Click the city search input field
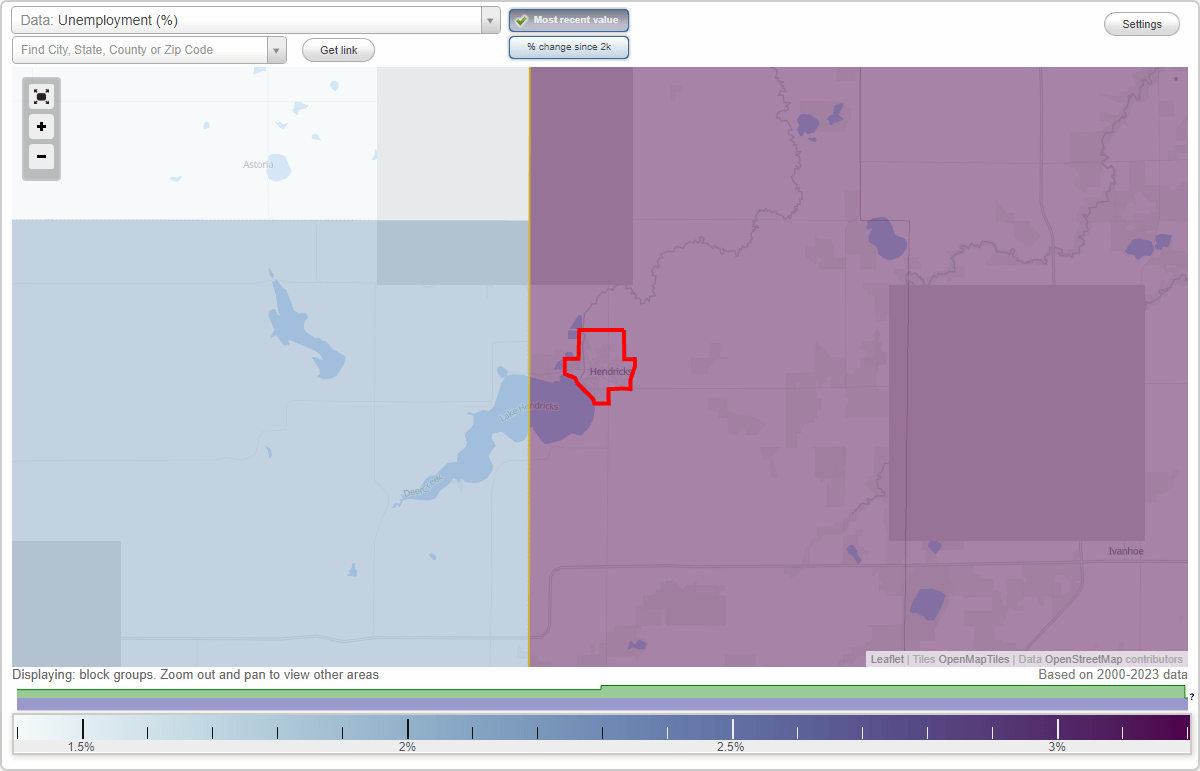The height and width of the screenshot is (771, 1200). click(x=140, y=49)
